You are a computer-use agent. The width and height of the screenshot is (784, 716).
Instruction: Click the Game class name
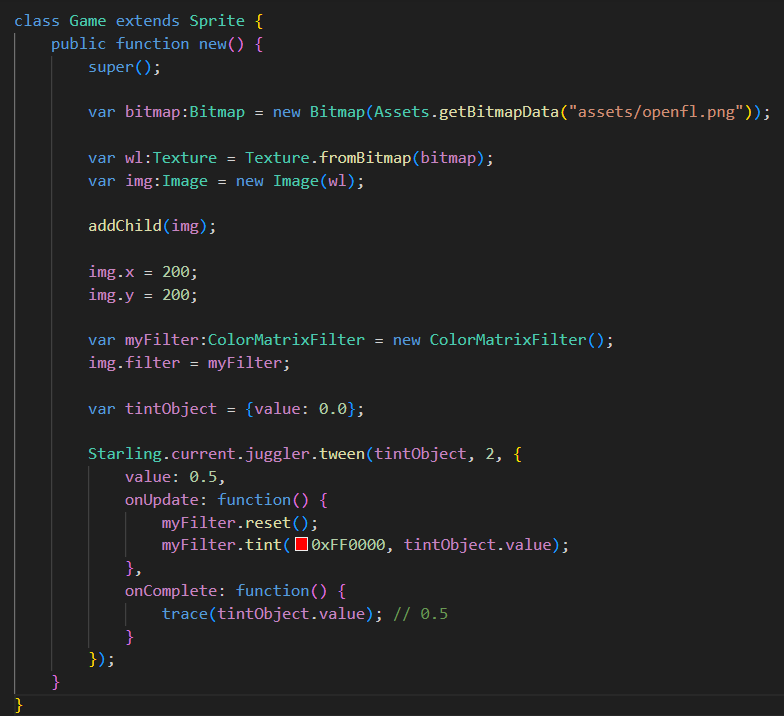coord(88,21)
